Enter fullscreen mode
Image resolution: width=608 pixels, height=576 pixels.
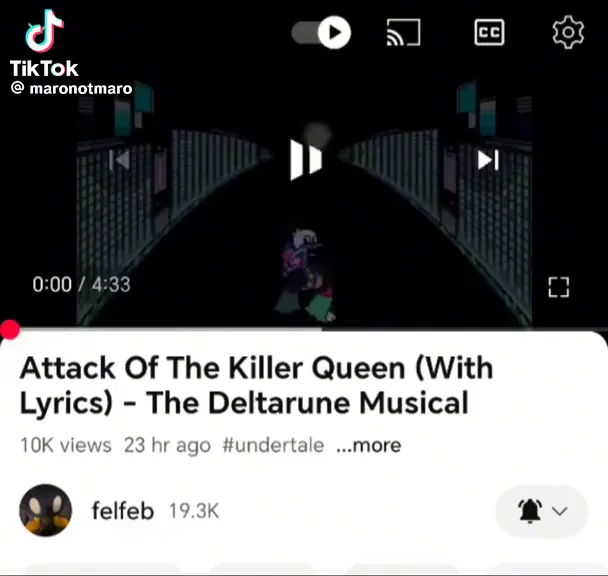(559, 287)
